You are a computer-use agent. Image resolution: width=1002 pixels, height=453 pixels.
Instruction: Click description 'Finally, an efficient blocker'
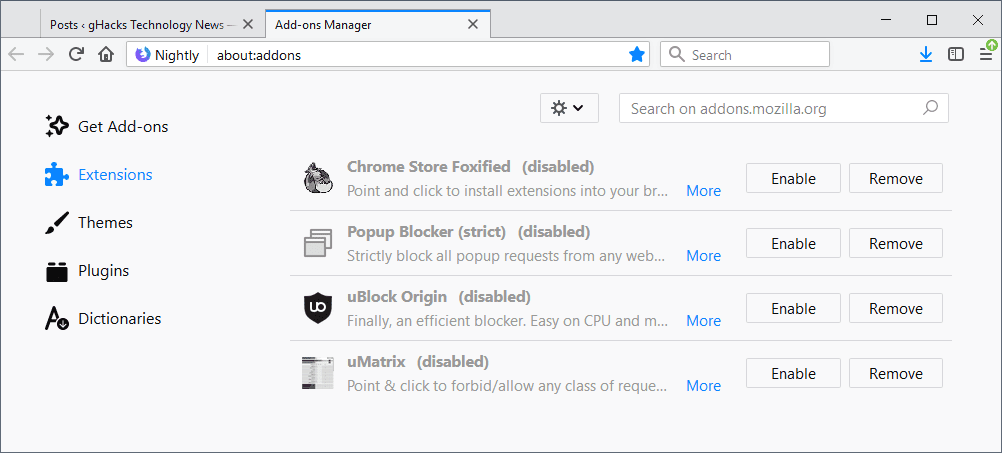(507, 321)
